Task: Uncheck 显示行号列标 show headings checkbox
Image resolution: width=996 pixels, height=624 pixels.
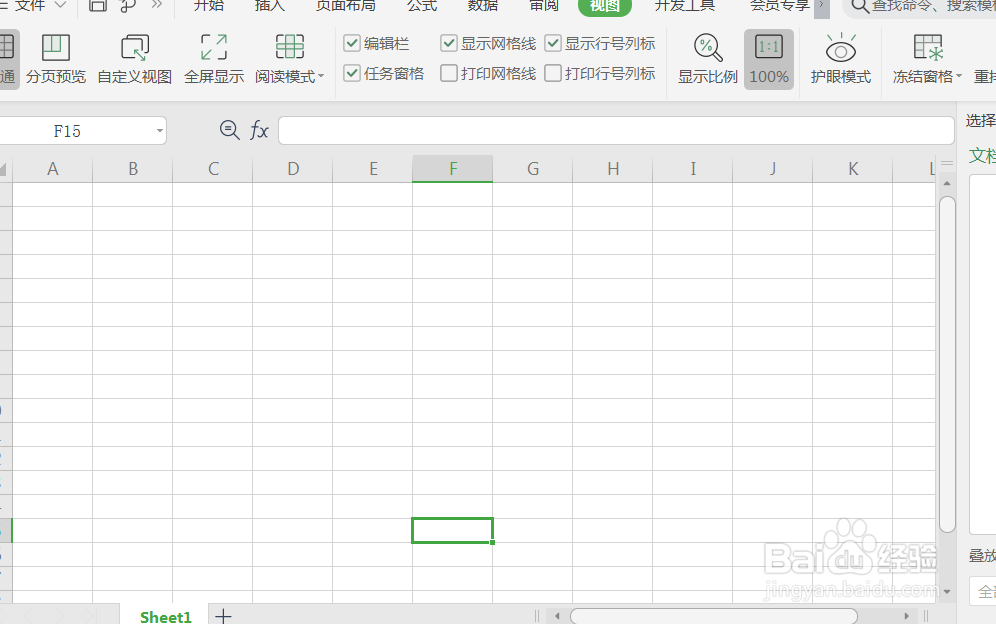Action: point(553,43)
